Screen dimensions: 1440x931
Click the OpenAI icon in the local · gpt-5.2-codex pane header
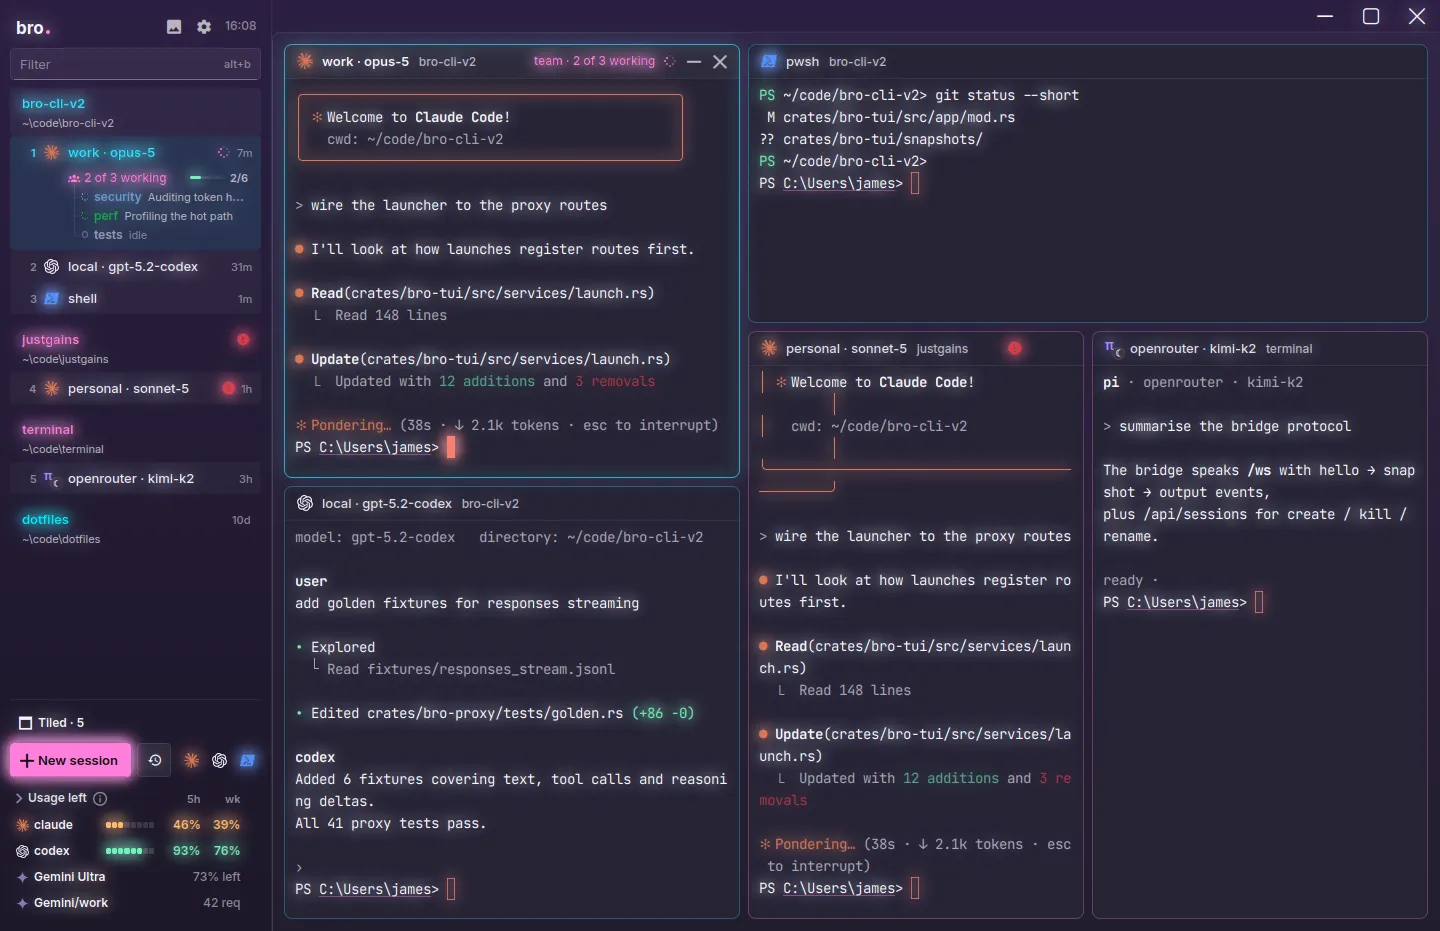(306, 504)
